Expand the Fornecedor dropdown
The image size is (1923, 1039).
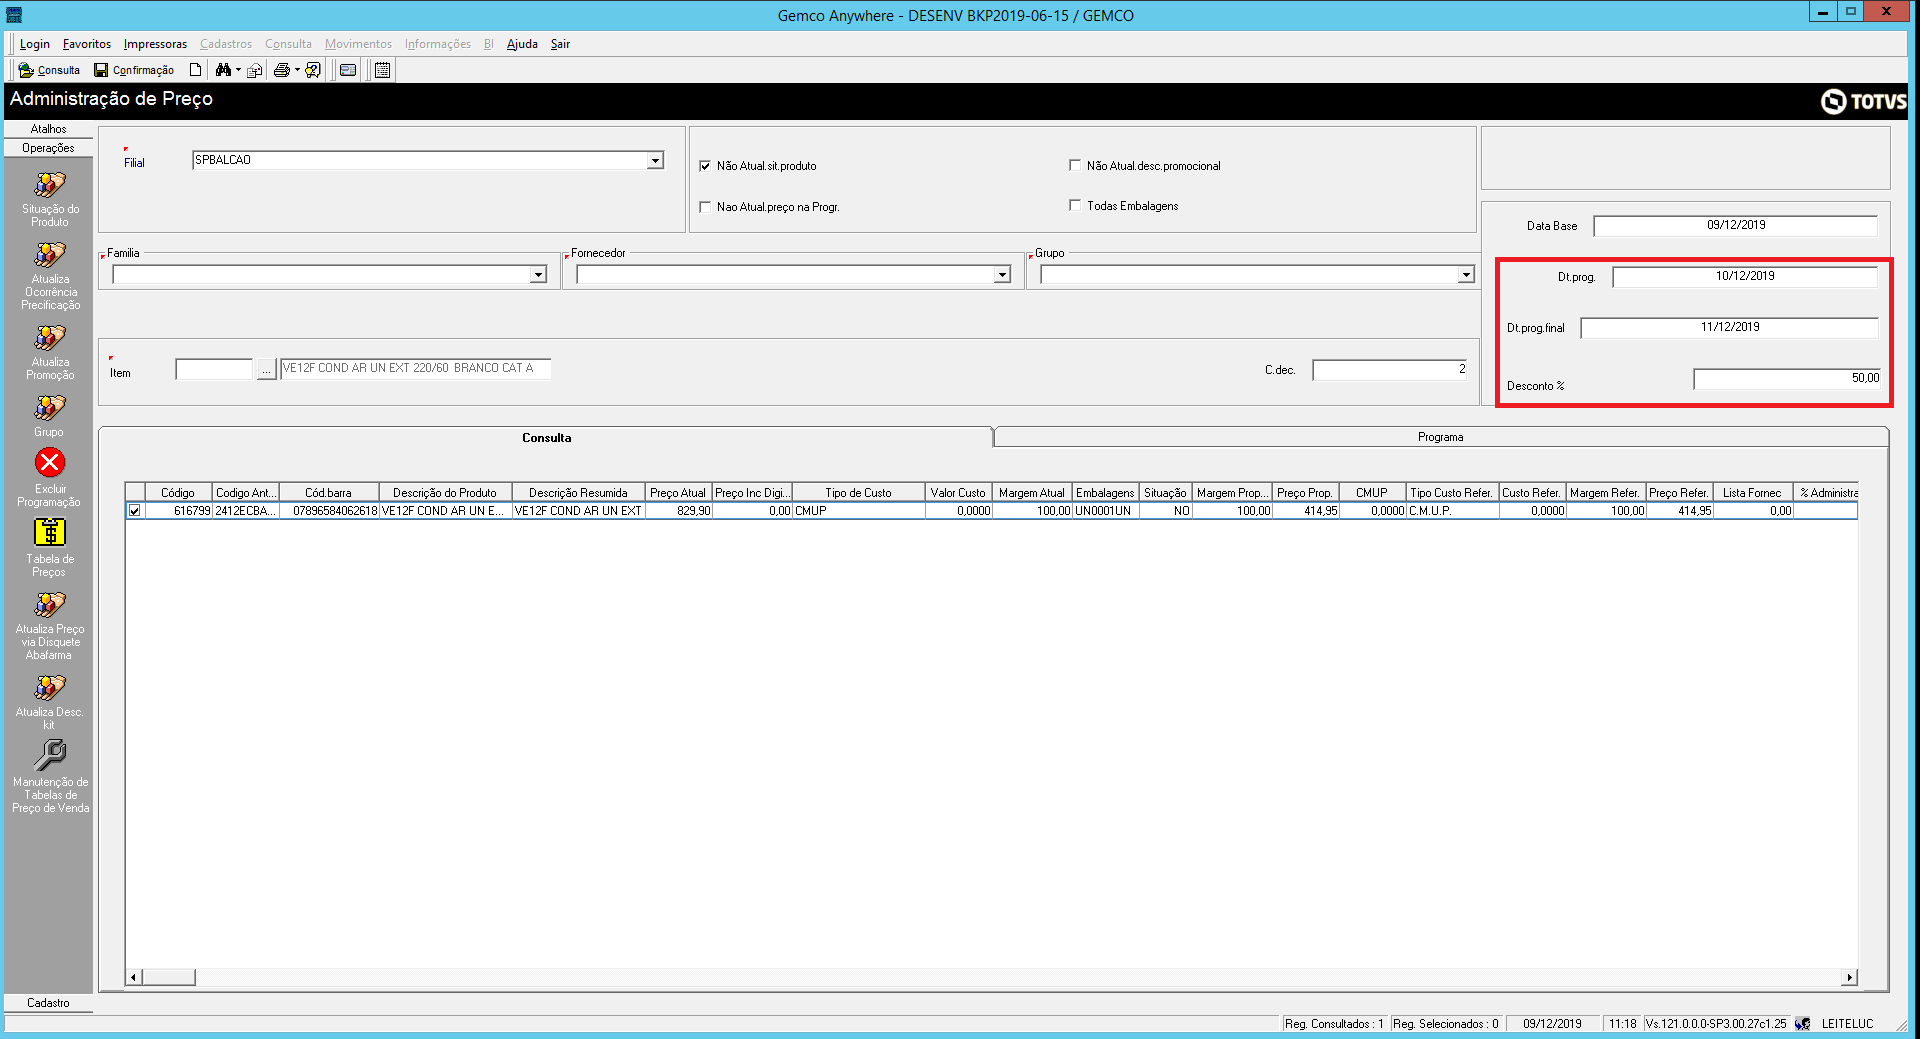(x=1002, y=275)
